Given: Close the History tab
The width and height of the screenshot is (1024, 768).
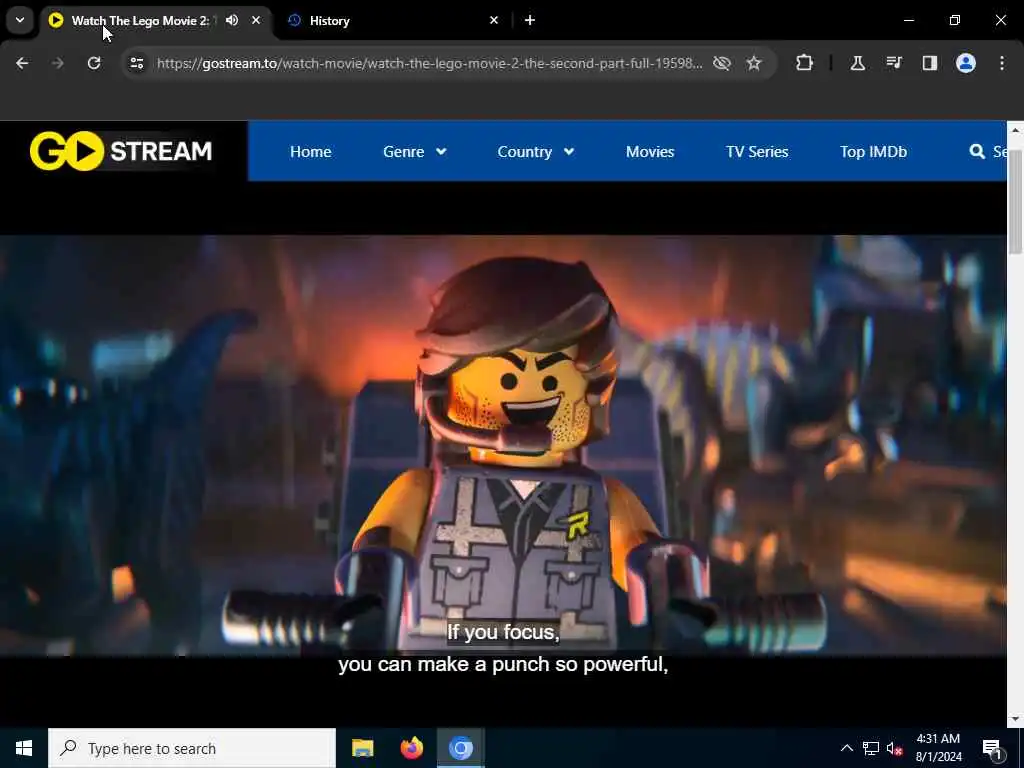Looking at the screenshot, I should (494, 20).
